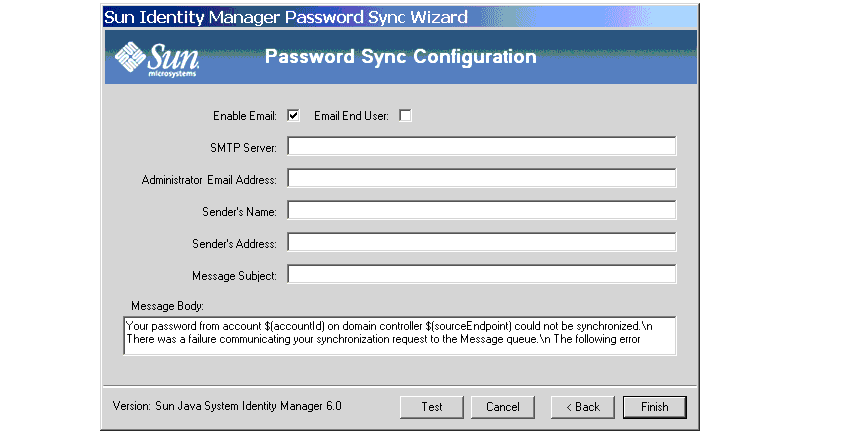Click the Email End User label

tap(351, 116)
